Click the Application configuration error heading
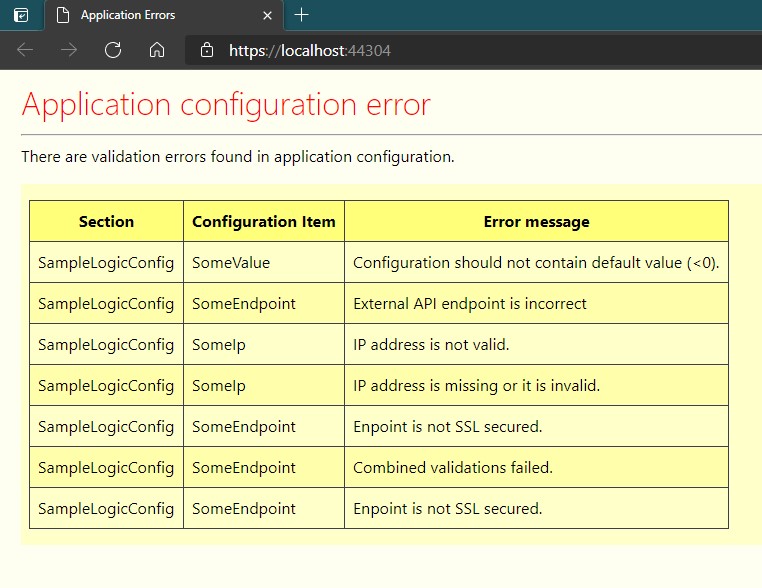The image size is (762, 588). tap(226, 104)
